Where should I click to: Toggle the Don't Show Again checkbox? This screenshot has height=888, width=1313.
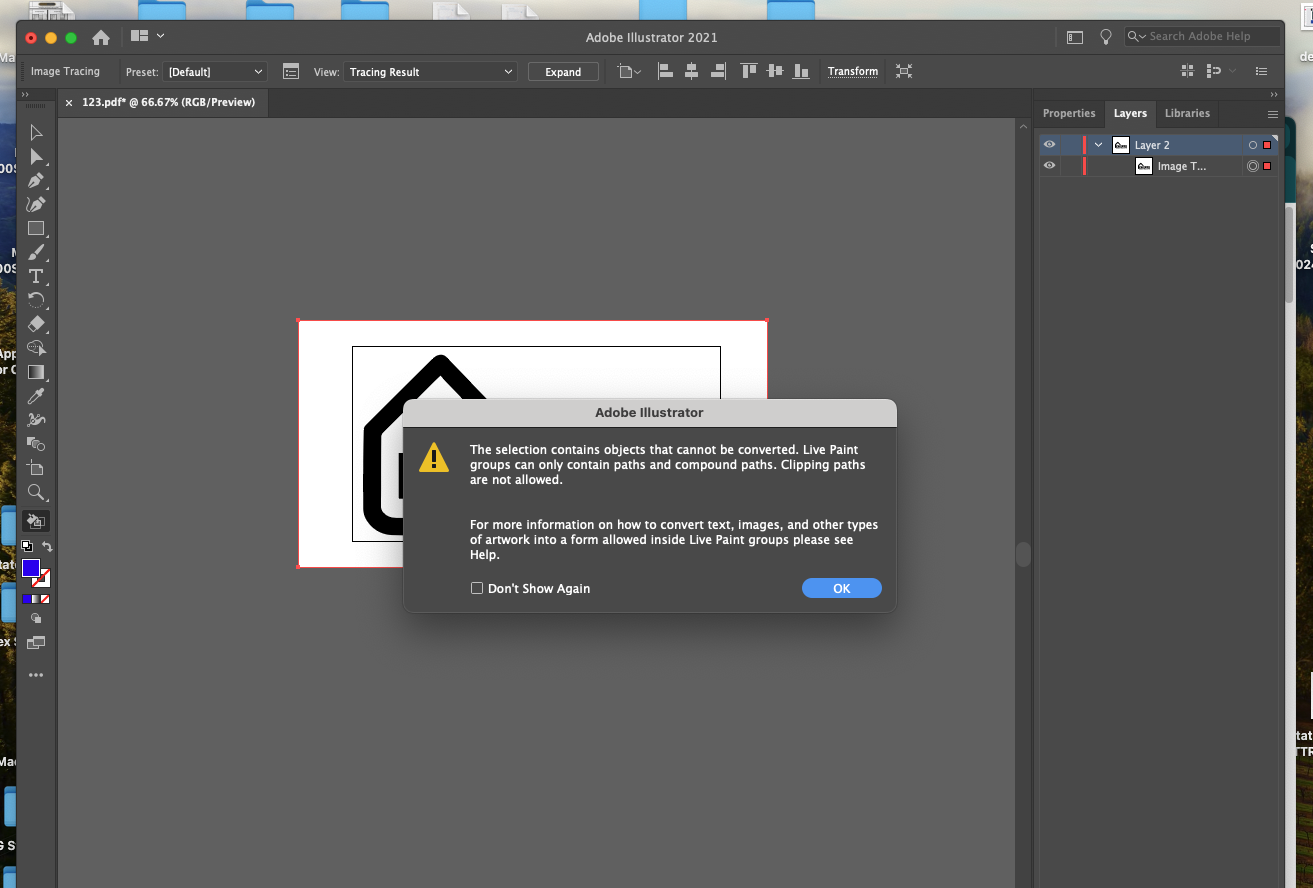point(477,588)
